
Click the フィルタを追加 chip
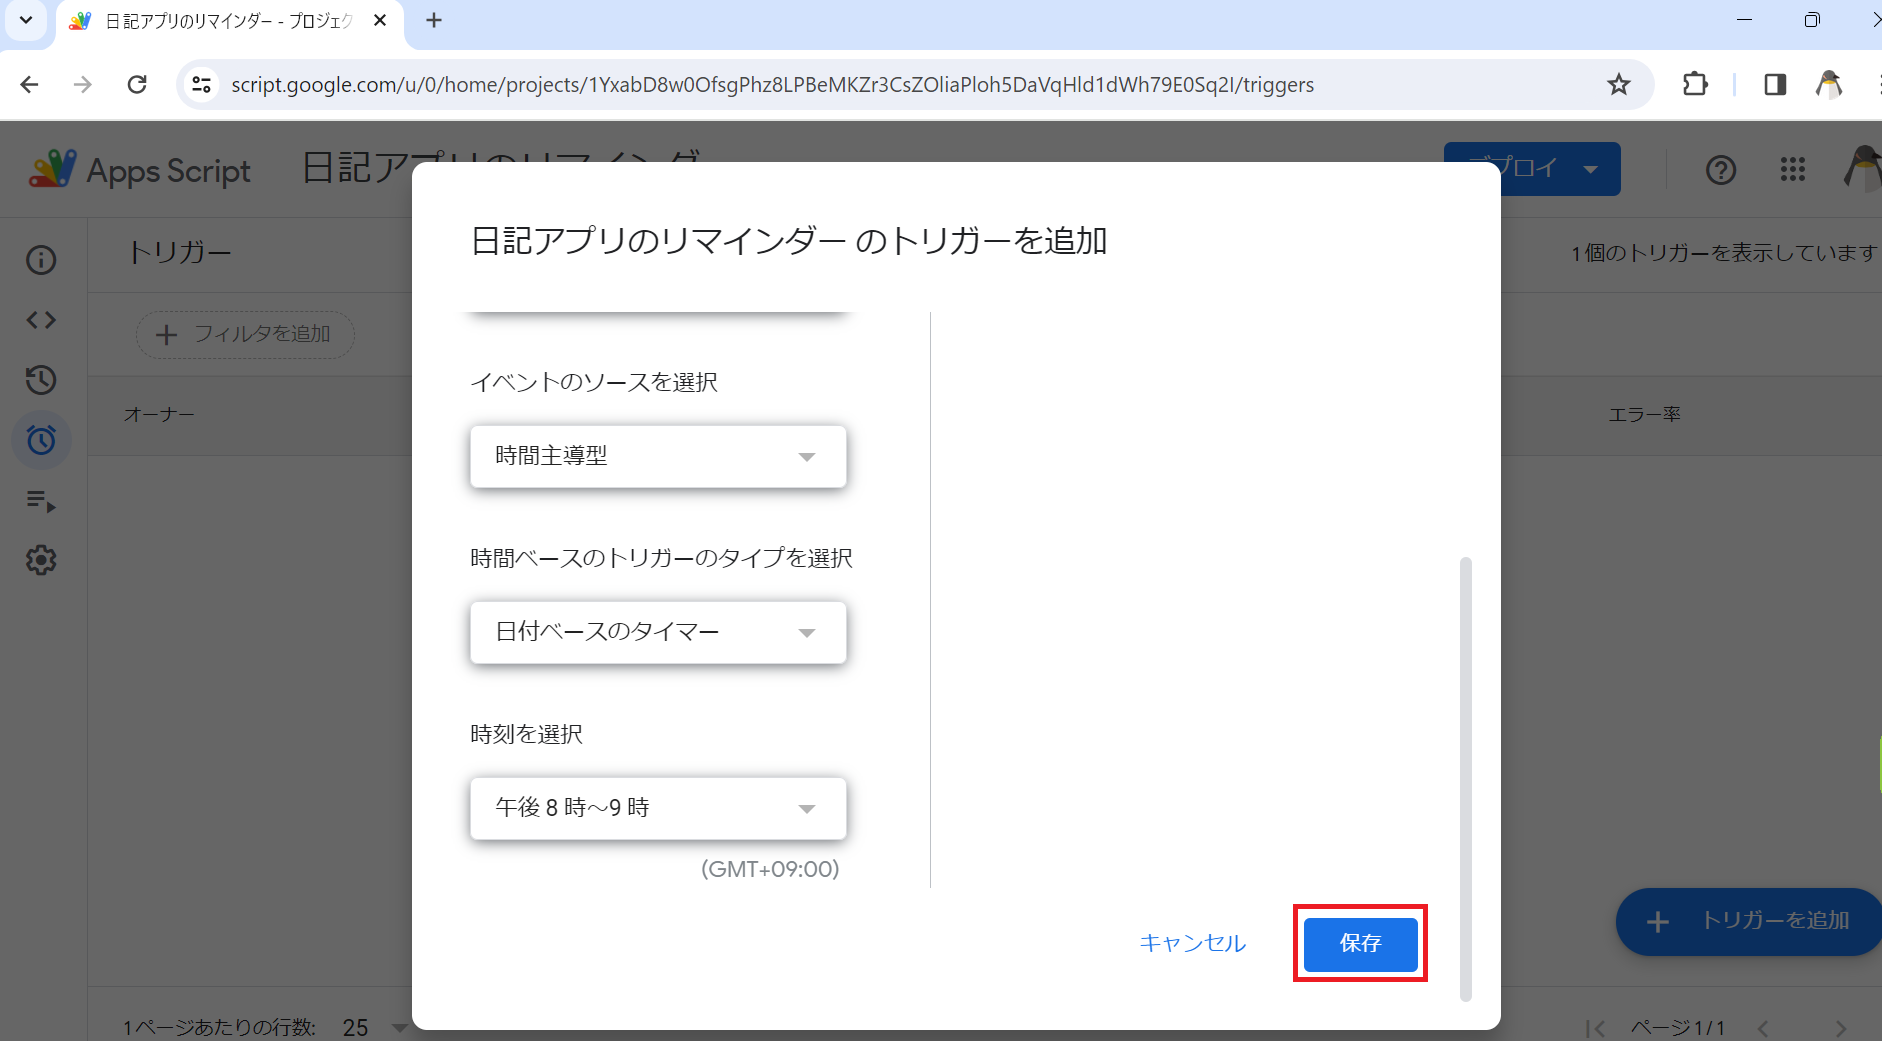point(245,334)
